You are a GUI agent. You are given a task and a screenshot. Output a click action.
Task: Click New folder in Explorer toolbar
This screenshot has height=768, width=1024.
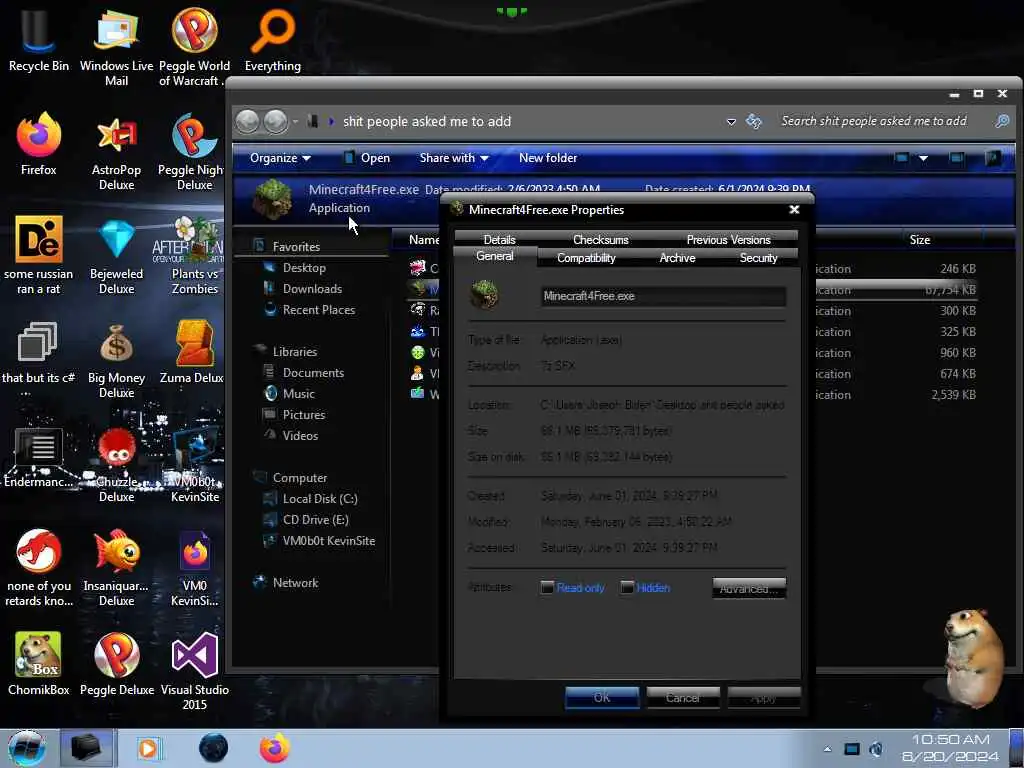[x=548, y=158]
